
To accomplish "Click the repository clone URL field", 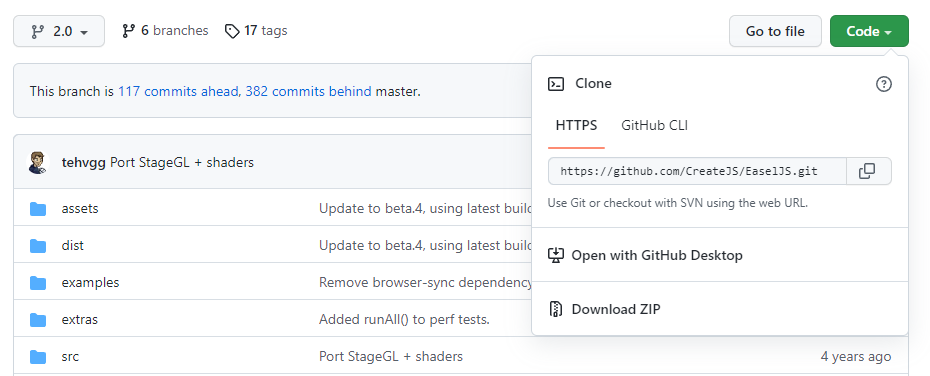I will [697, 171].
